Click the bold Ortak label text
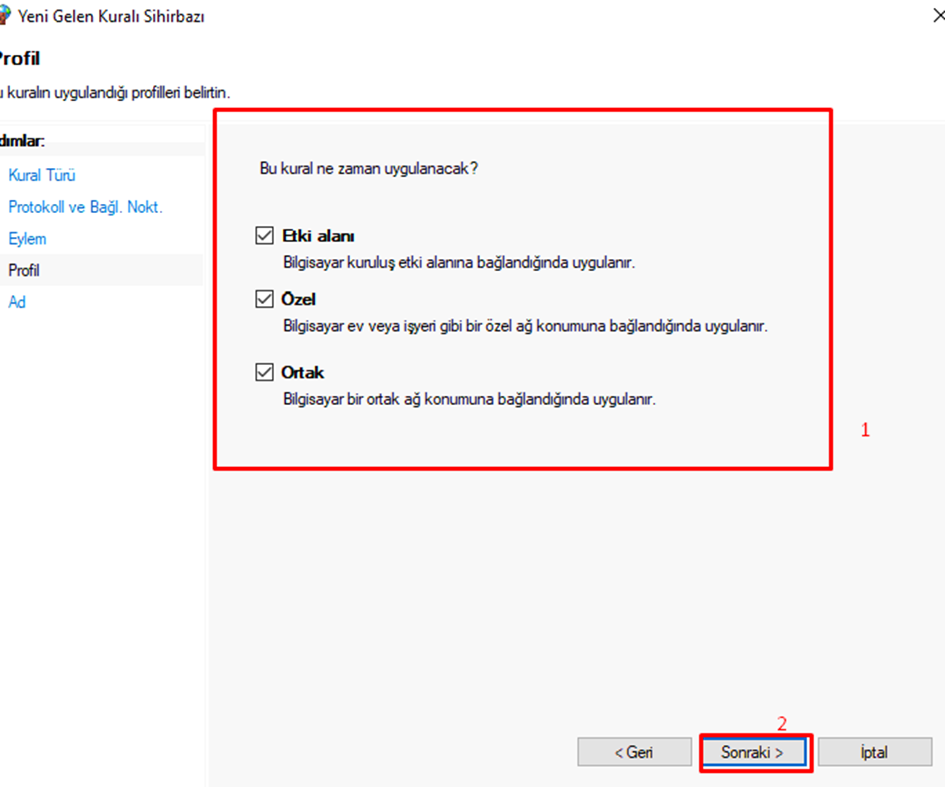 [303, 372]
